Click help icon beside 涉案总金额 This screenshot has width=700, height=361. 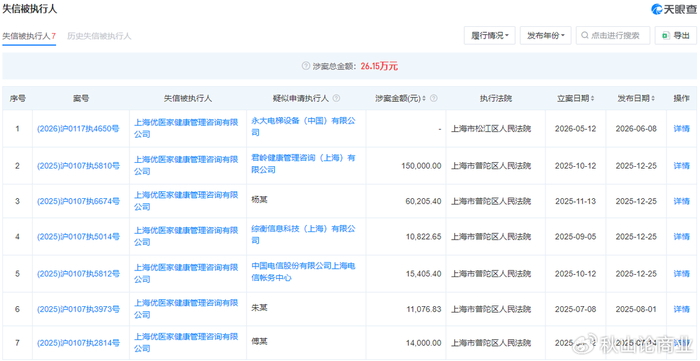(x=305, y=66)
